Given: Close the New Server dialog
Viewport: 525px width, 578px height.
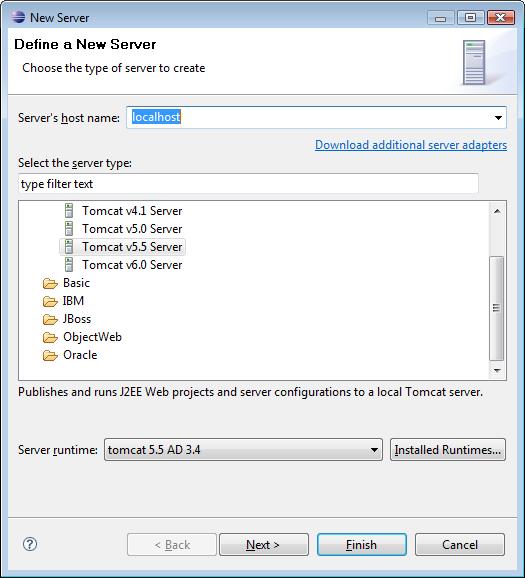Looking at the screenshot, I should point(501,18).
